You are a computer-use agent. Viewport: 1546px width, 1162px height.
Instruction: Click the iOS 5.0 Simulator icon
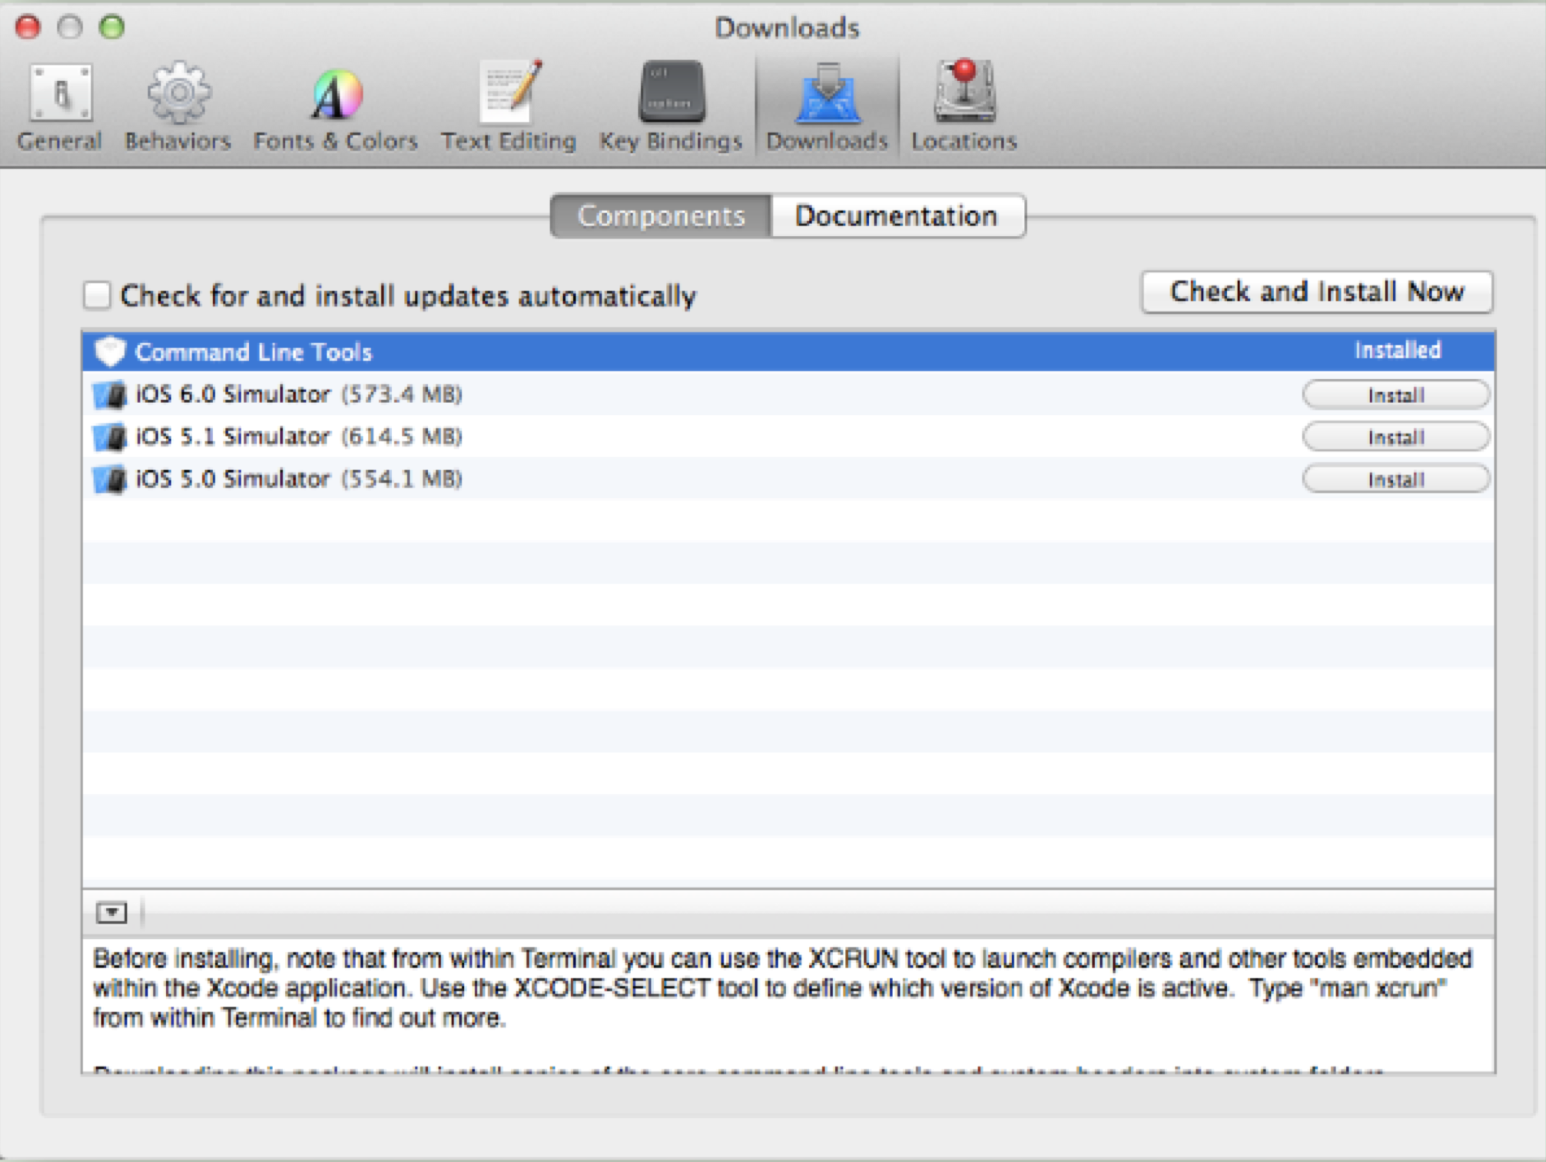[110, 478]
